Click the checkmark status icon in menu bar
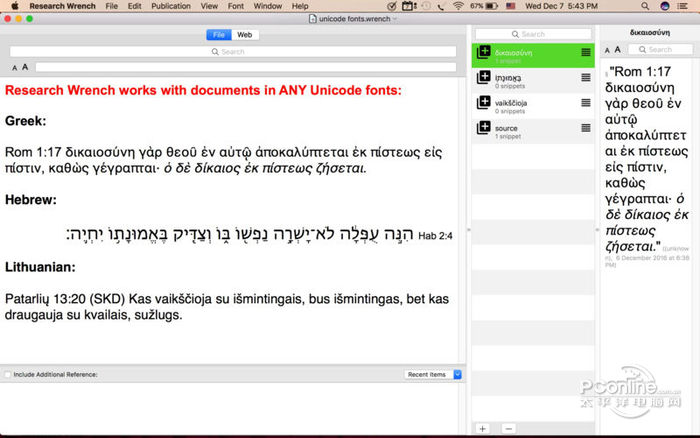Image resolution: width=700 pixels, height=438 pixels. click(x=392, y=6)
